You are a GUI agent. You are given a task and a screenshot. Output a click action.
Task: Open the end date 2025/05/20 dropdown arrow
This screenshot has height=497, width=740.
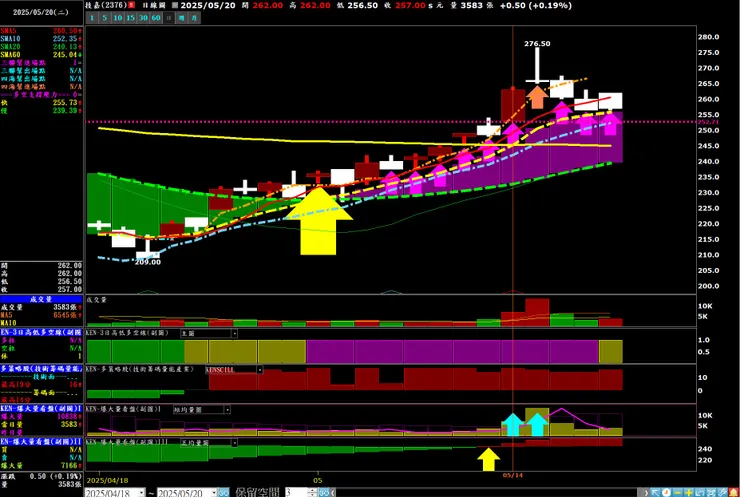pos(214,493)
